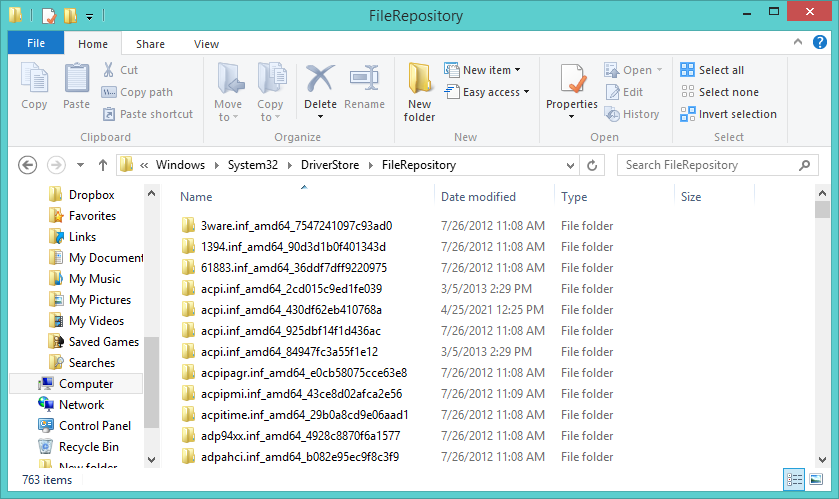
Task: Click Windows in the address path
Action: 180,165
